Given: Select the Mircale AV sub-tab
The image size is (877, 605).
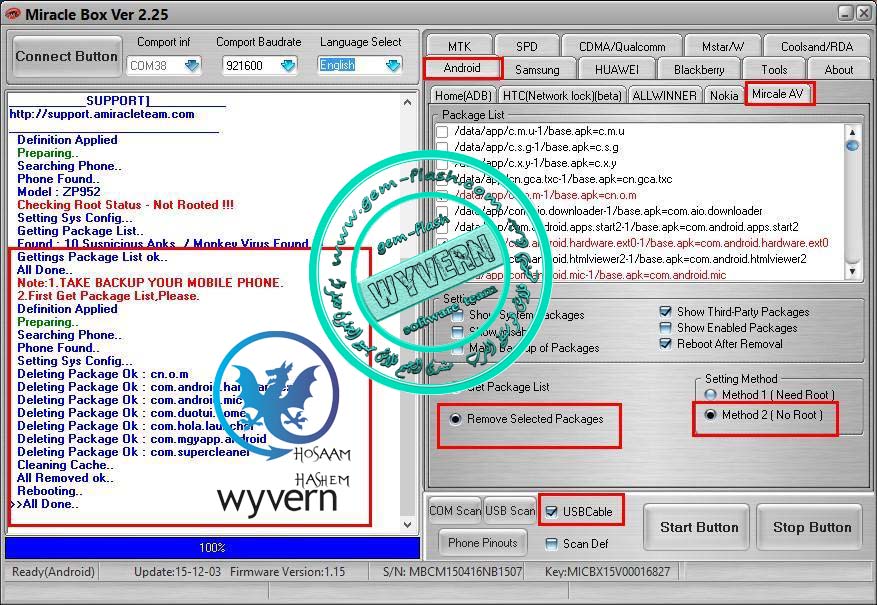Looking at the screenshot, I should point(777,94).
